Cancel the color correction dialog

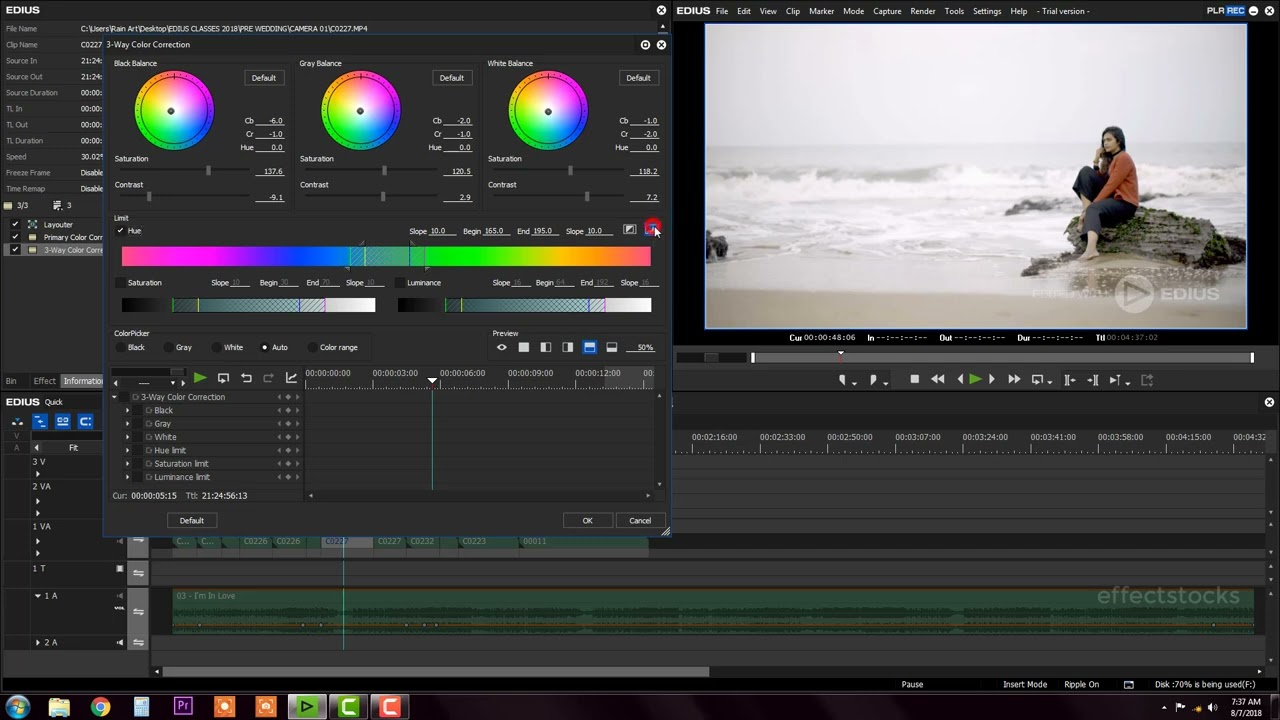640,520
